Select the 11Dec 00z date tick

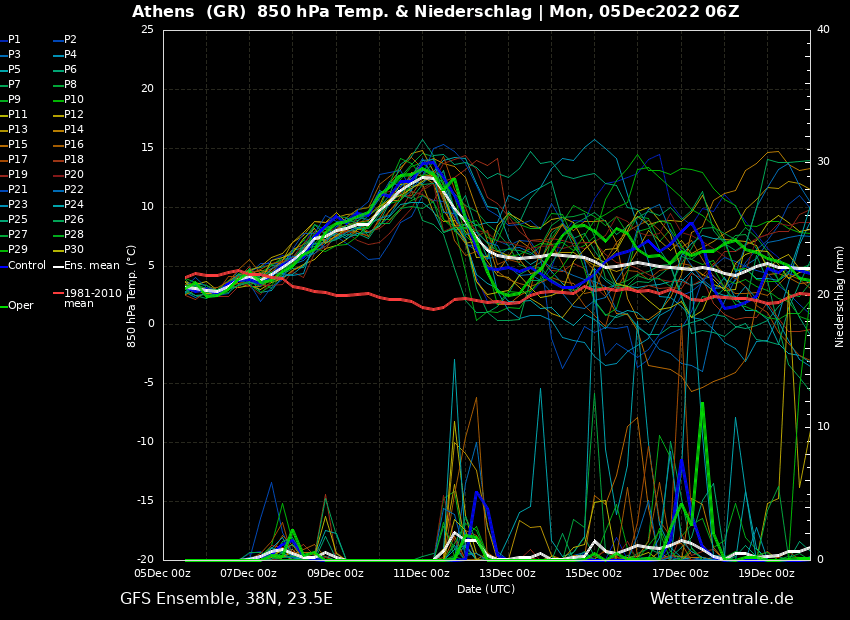[421, 574]
